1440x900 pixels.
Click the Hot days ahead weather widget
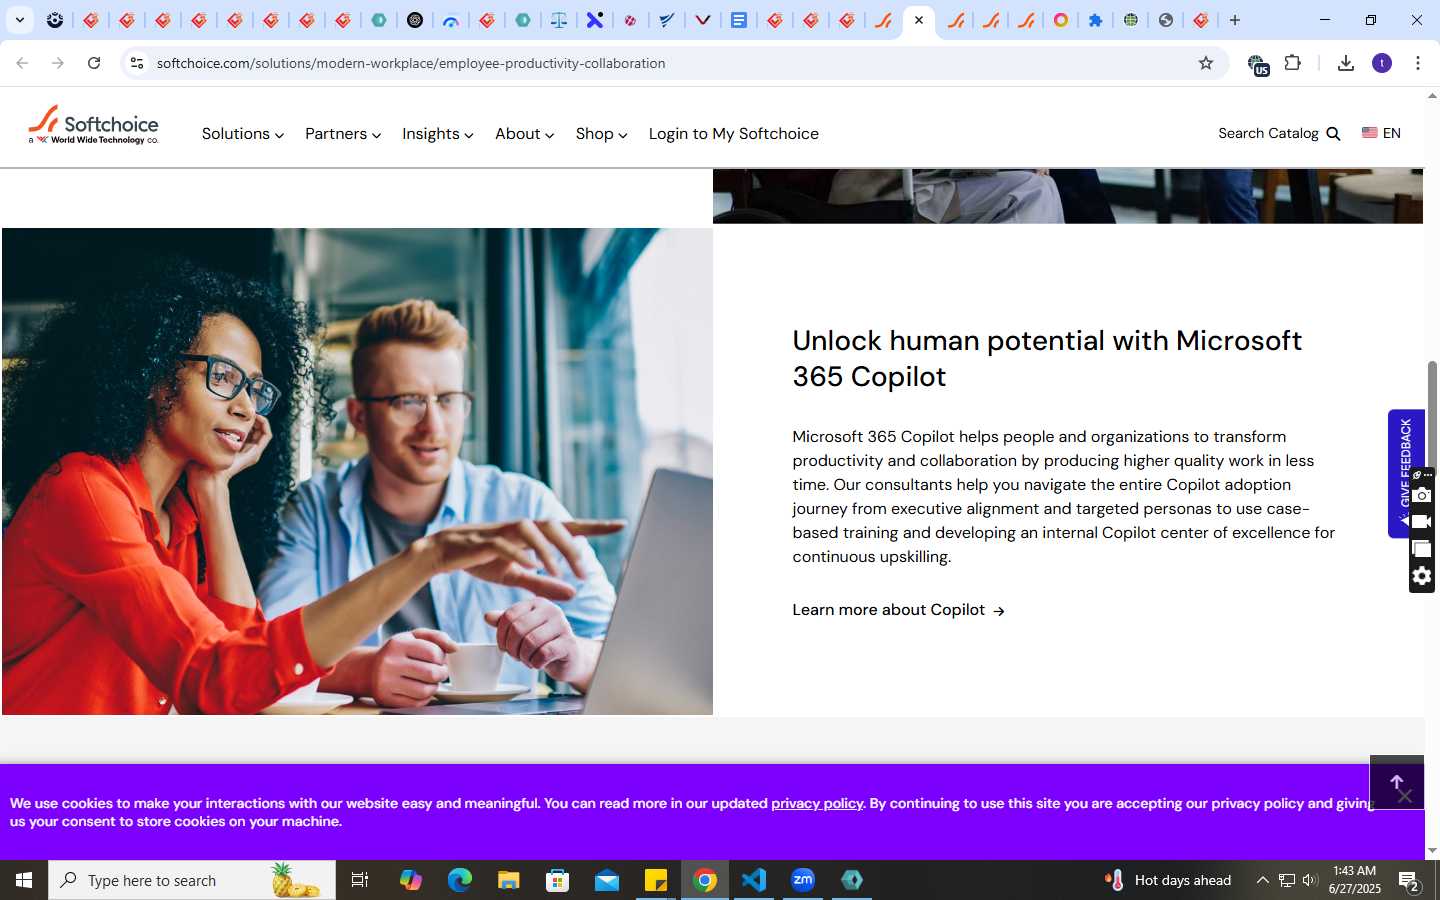[x=1168, y=880]
